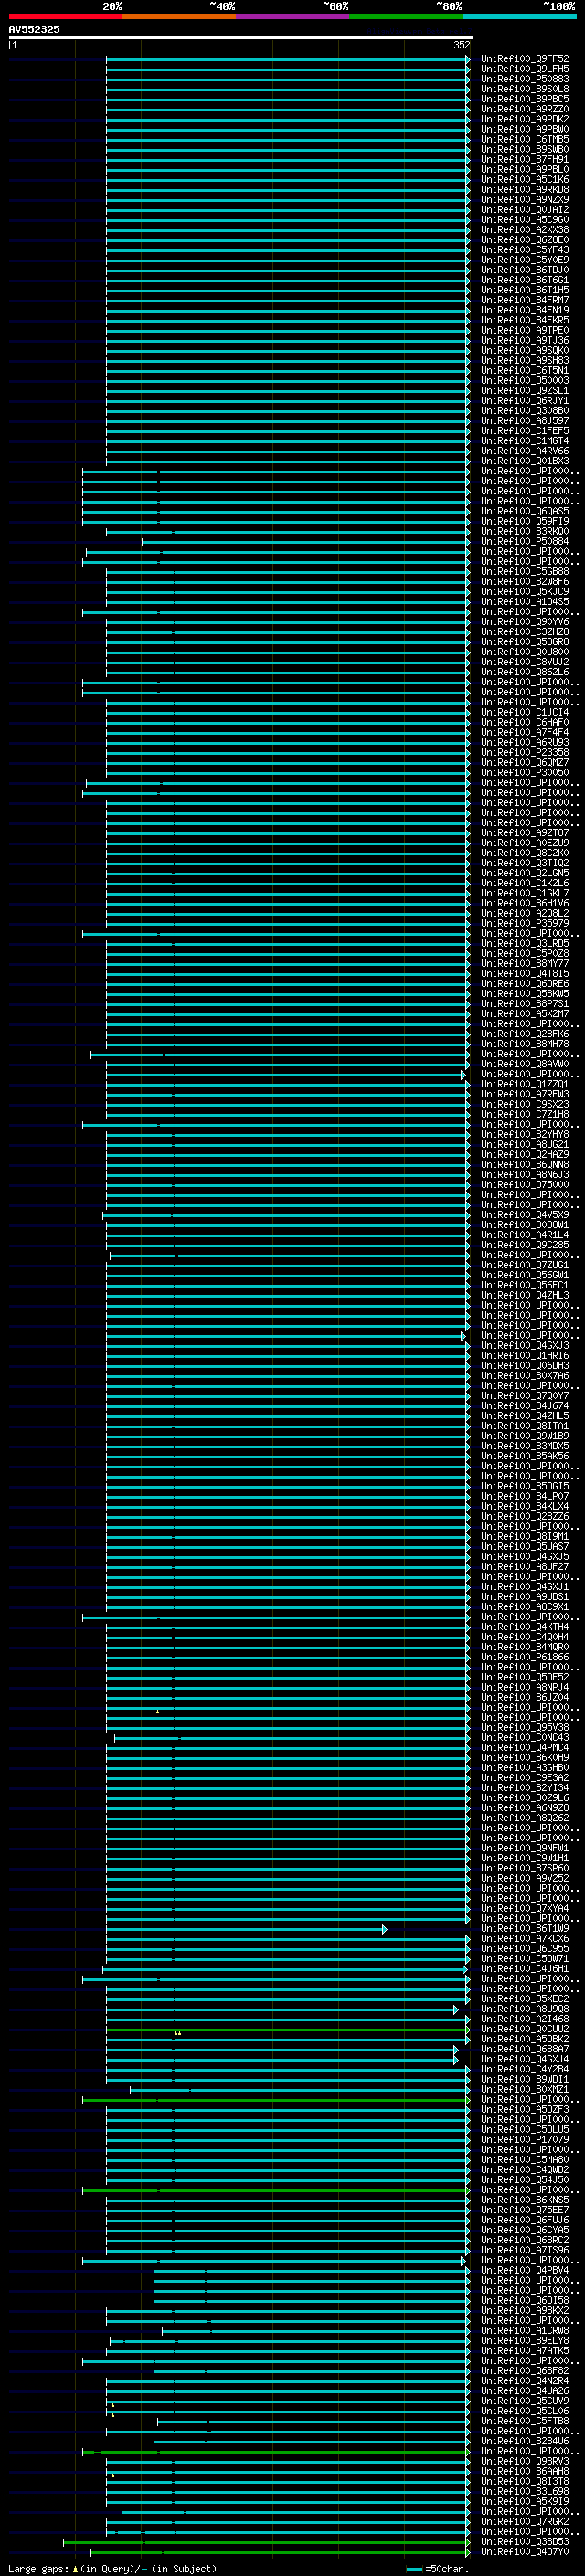Select hit label UniRef100_C8VUJ2
Image resolution: width=585 pixels, height=2576 pixels.
[525, 662]
